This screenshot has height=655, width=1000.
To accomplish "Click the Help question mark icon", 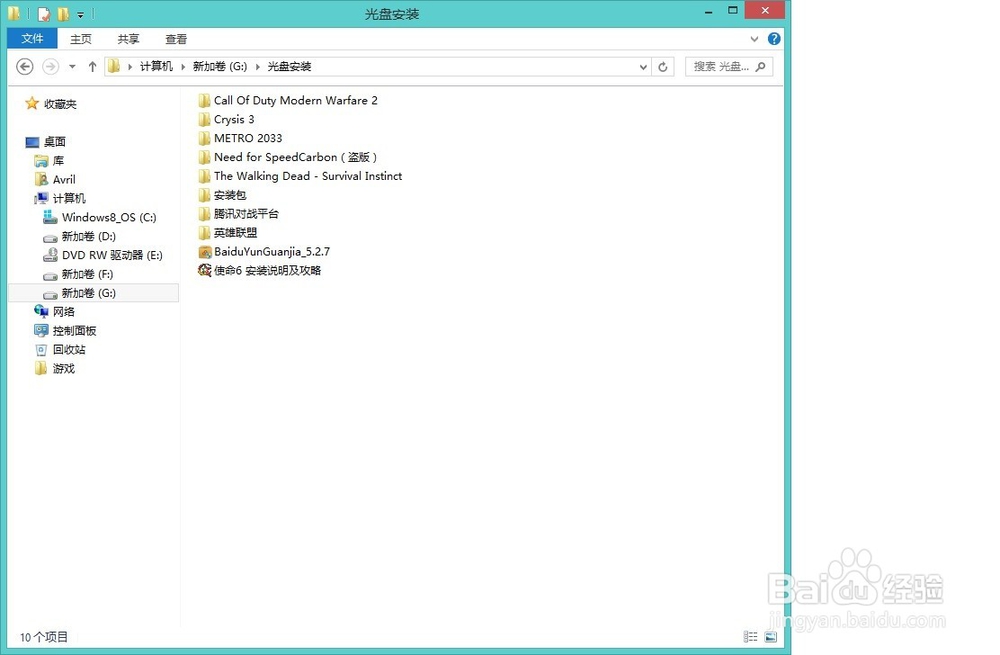I will pyautogui.click(x=775, y=39).
